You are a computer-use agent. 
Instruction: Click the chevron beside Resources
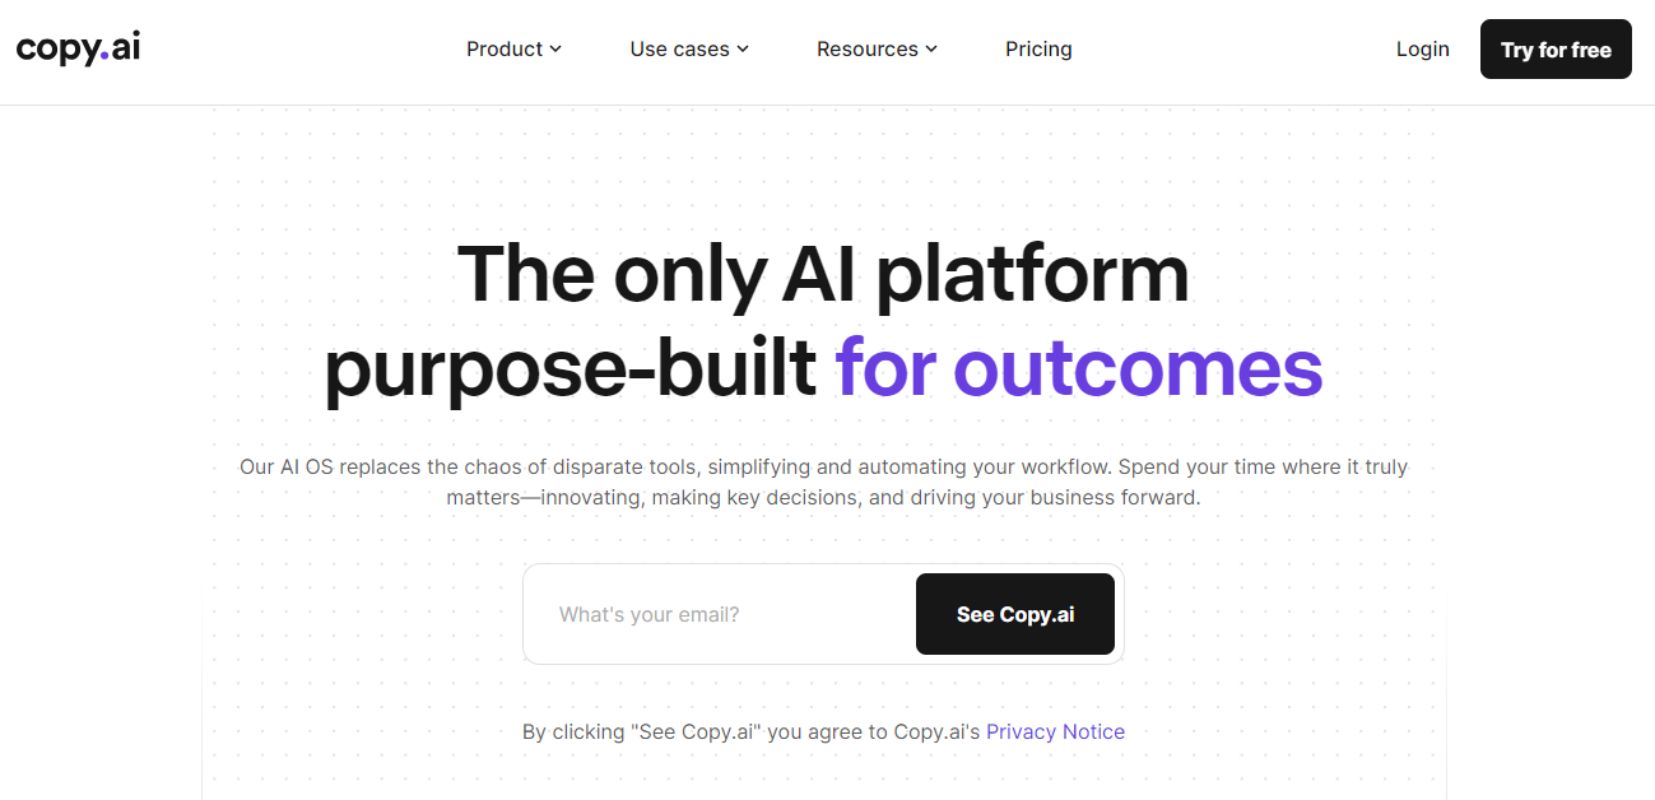[932, 49]
